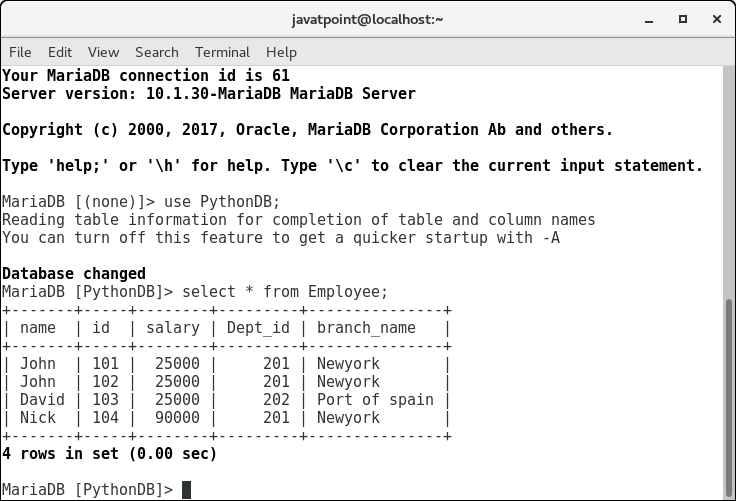The width and height of the screenshot is (736, 501).
Task: Open the Terminal menu
Action: tap(222, 52)
